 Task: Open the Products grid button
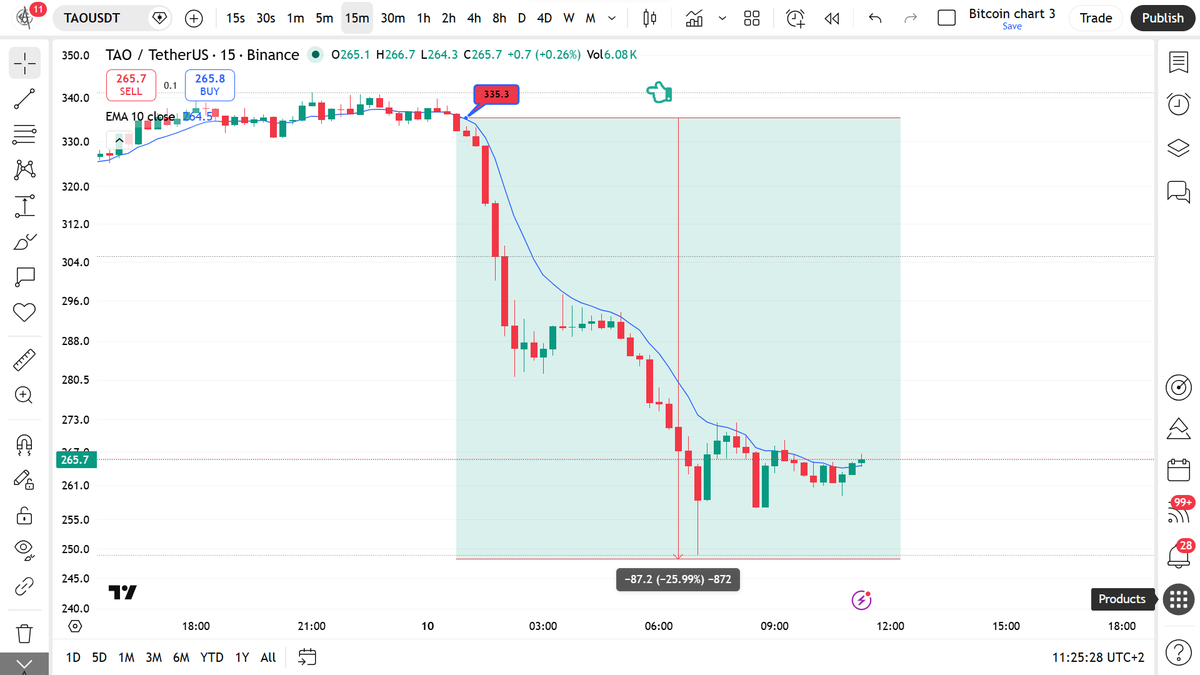click(1178, 599)
